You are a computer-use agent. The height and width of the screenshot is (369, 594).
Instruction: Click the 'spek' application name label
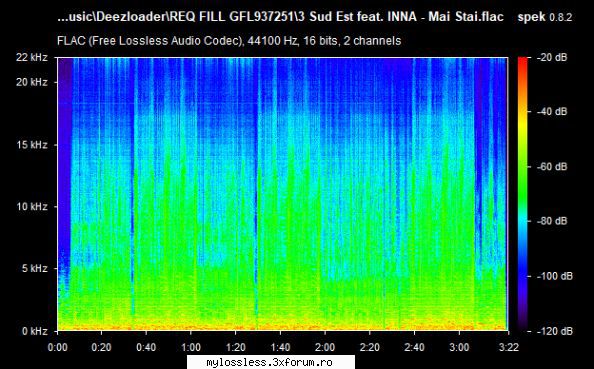pos(531,17)
